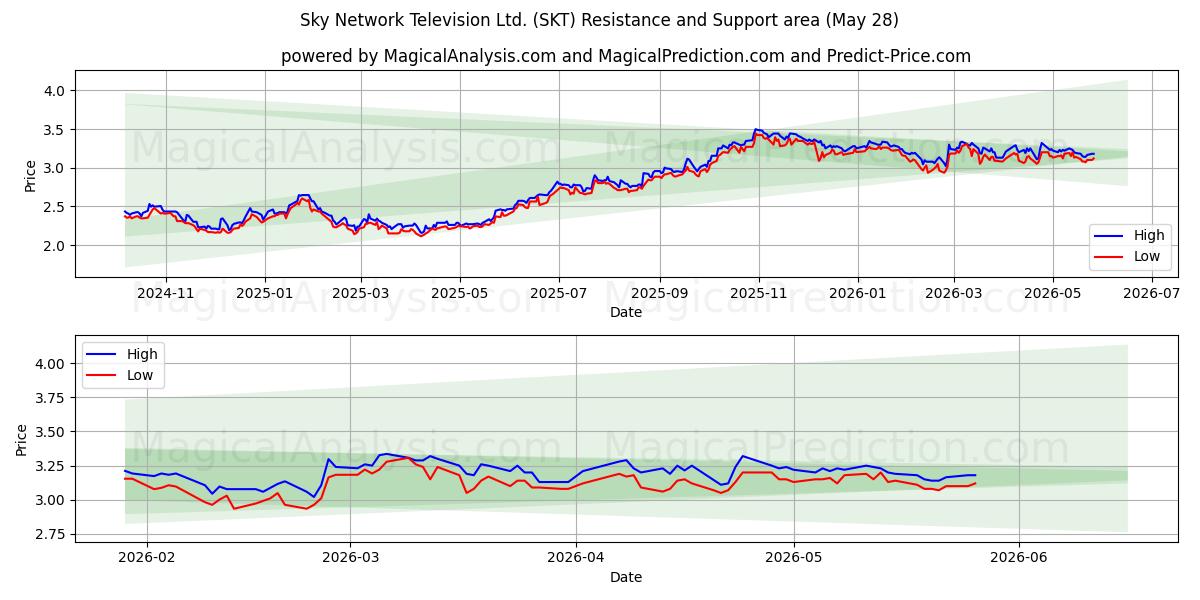Screen dimensions: 1200x600
Task: Click the '2026-03' tick label on top chart
Action: (954, 293)
